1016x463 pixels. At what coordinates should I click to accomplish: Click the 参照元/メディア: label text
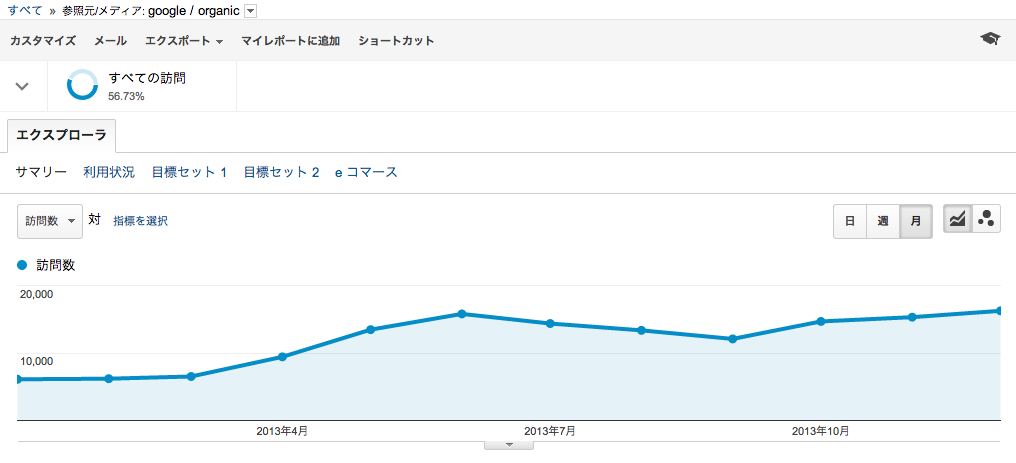tap(104, 11)
